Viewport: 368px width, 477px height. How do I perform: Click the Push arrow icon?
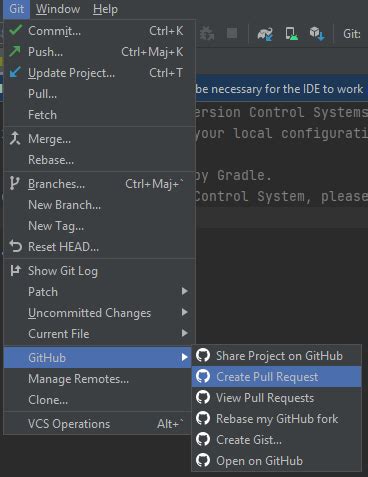[x=15, y=51]
